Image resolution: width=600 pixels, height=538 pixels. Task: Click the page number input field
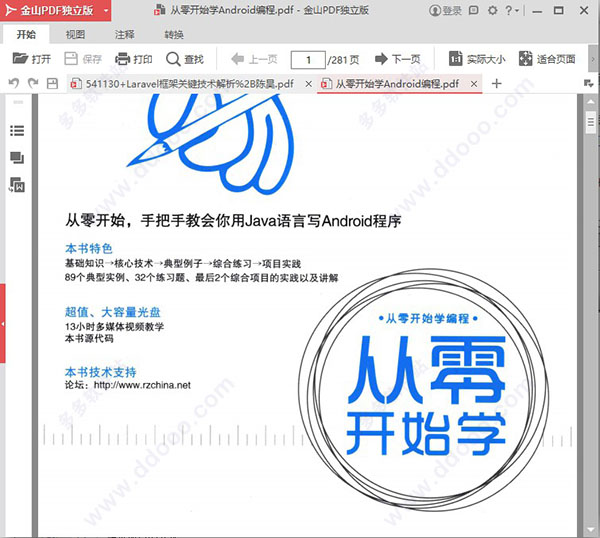[308, 60]
